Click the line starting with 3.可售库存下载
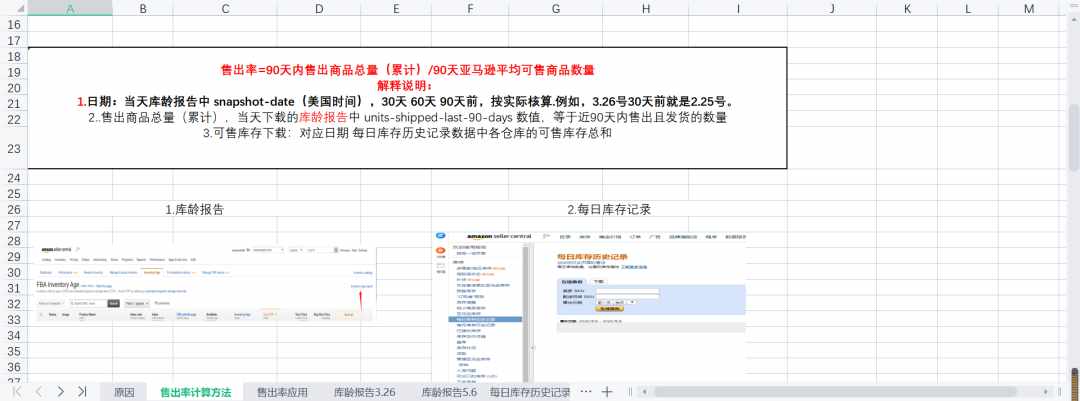Screen dimensions: 1080x401 [x=408, y=134]
